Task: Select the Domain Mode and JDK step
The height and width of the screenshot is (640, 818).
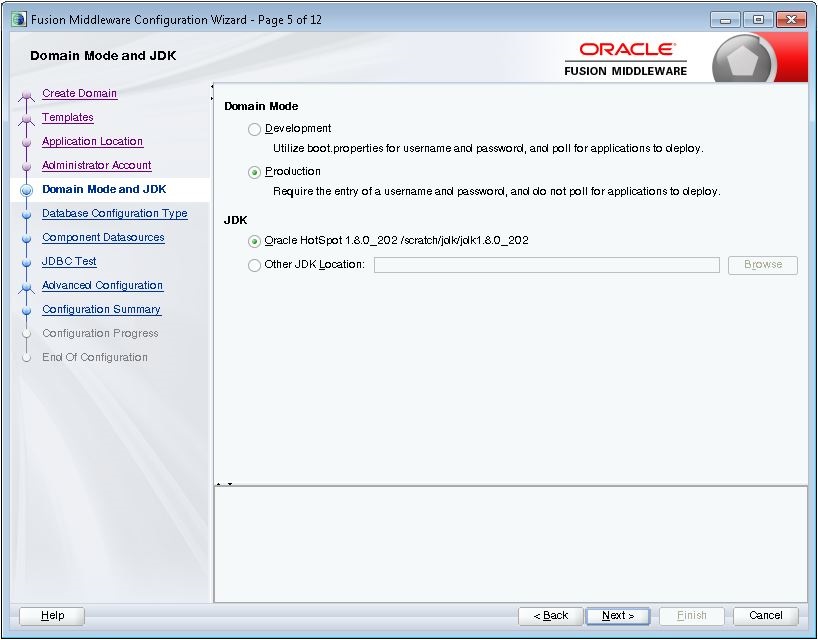Action: tap(104, 189)
